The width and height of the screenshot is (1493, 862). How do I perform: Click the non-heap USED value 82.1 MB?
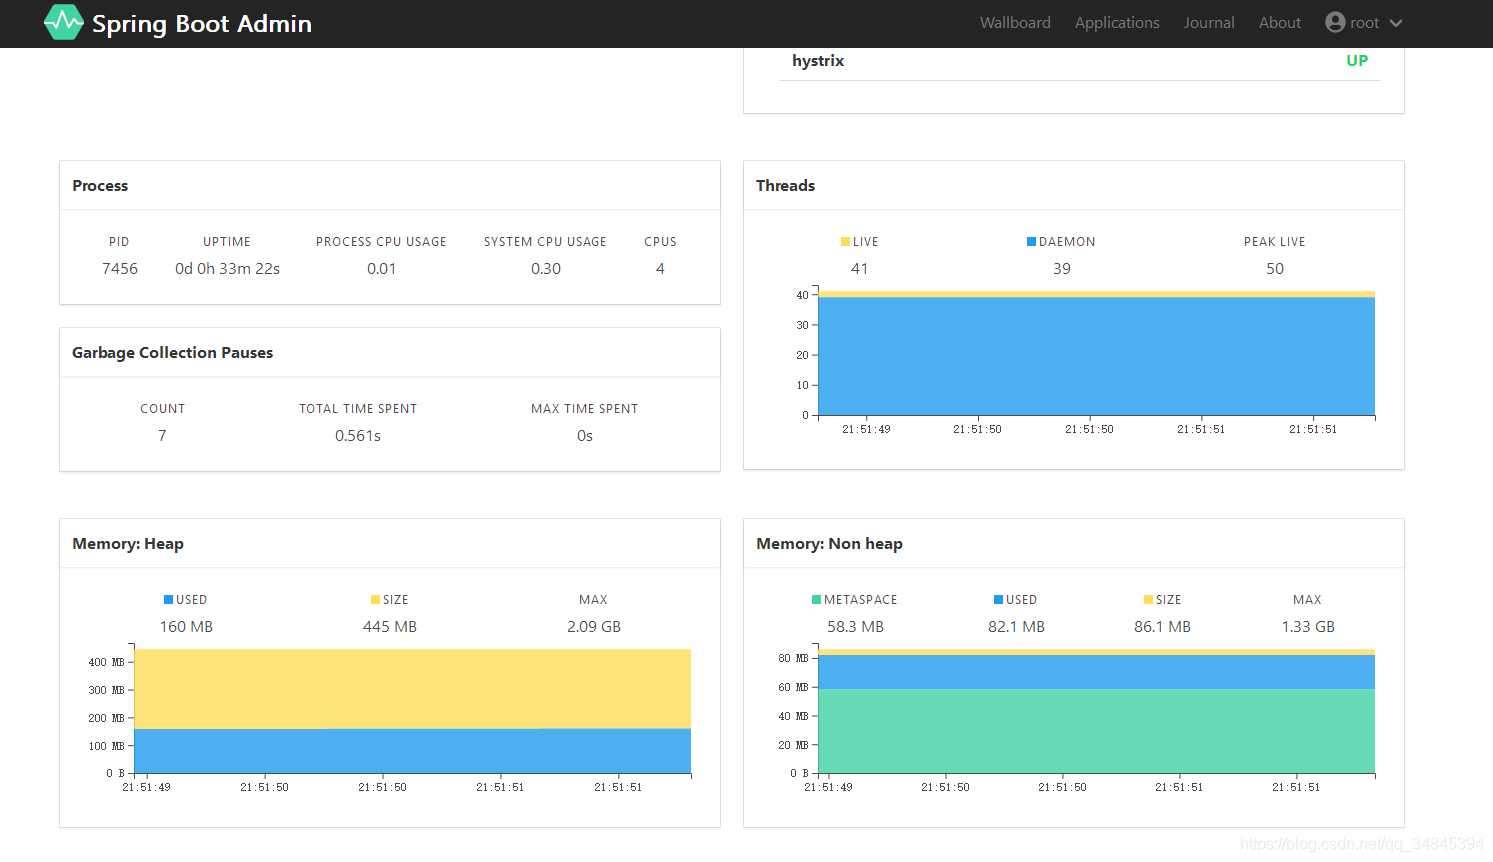tap(1016, 627)
